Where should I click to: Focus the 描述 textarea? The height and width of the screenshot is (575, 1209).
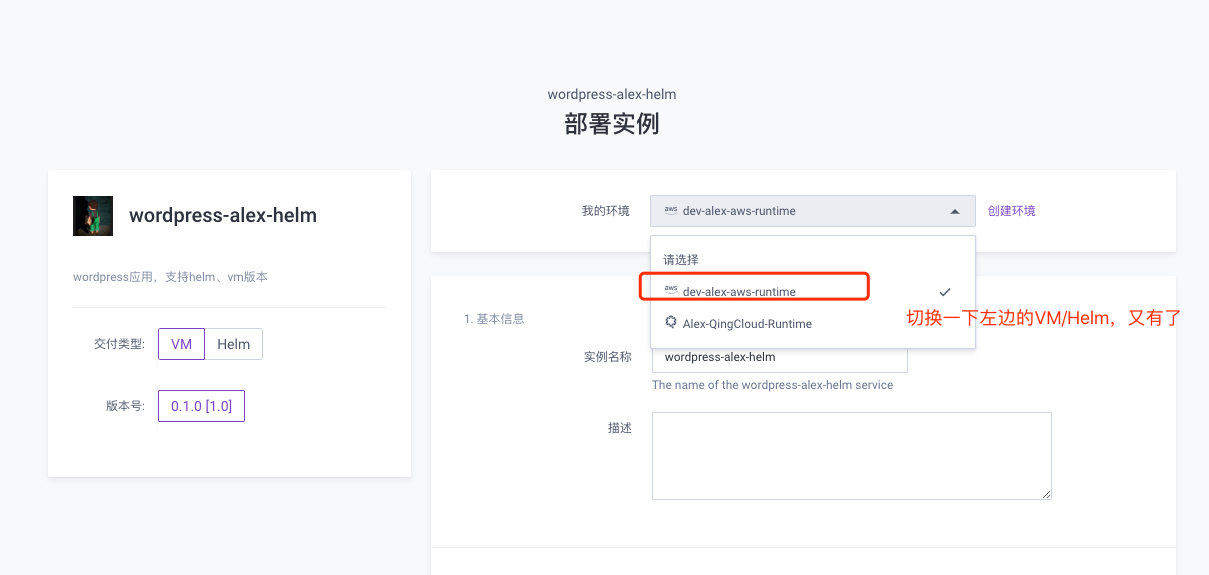pos(852,456)
